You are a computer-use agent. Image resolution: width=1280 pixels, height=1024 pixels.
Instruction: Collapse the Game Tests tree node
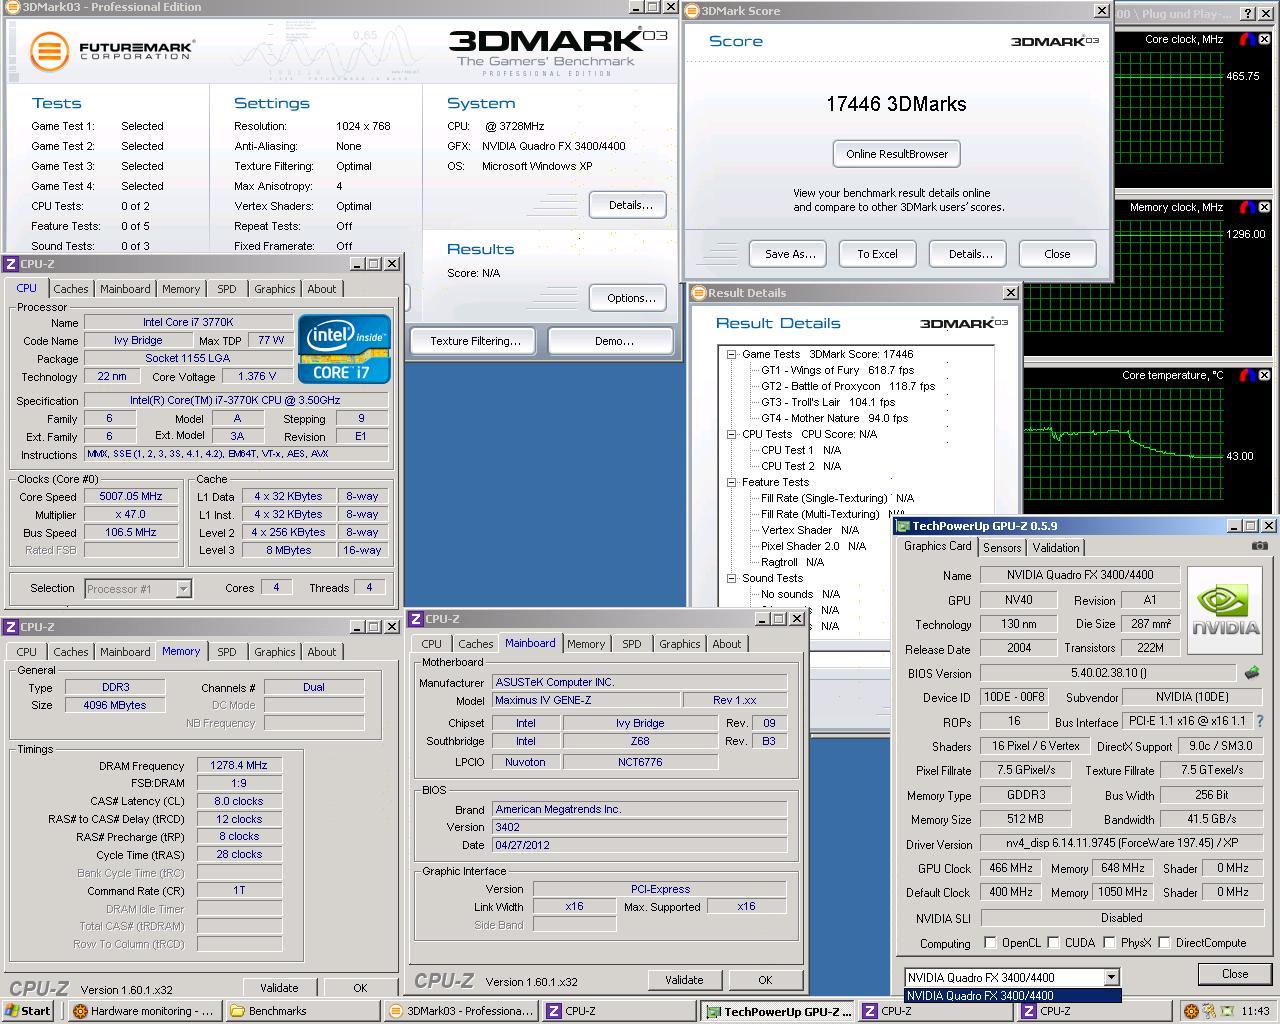[x=731, y=354]
